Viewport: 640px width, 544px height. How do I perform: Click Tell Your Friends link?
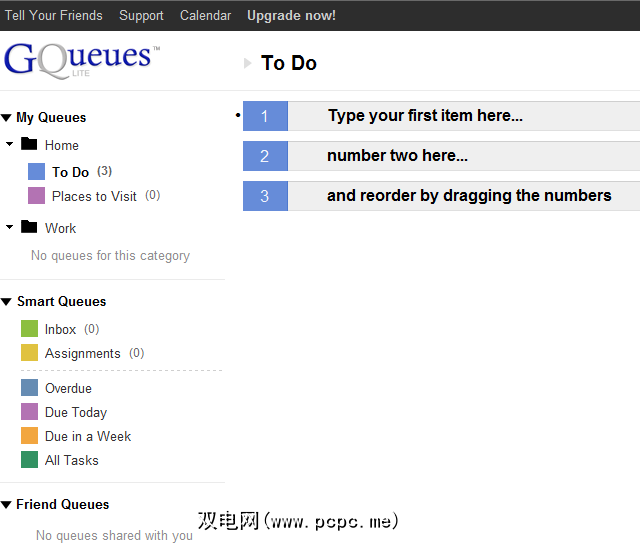point(54,15)
